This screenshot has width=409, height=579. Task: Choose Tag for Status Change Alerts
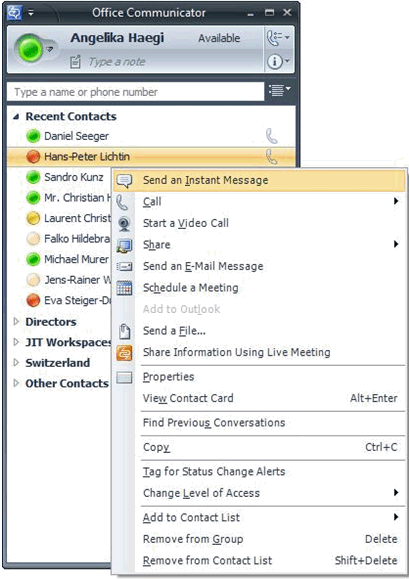(259, 472)
